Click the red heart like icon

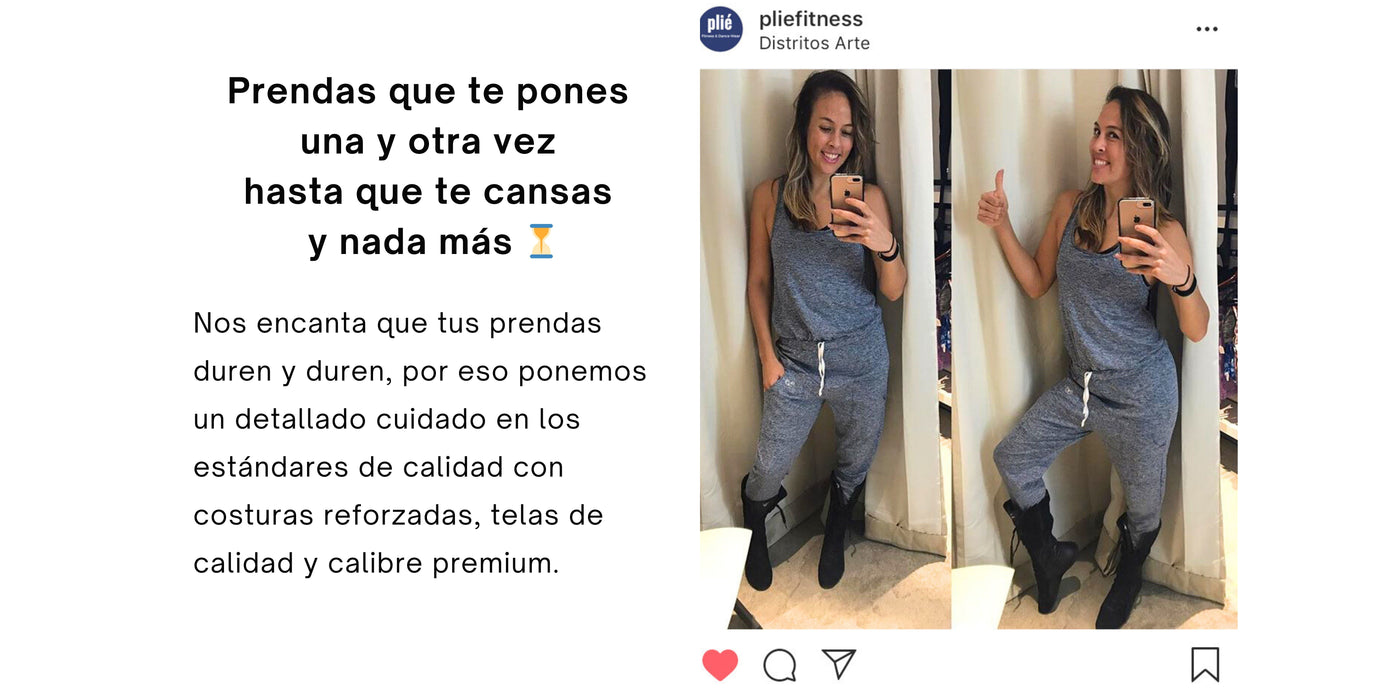[720, 665]
